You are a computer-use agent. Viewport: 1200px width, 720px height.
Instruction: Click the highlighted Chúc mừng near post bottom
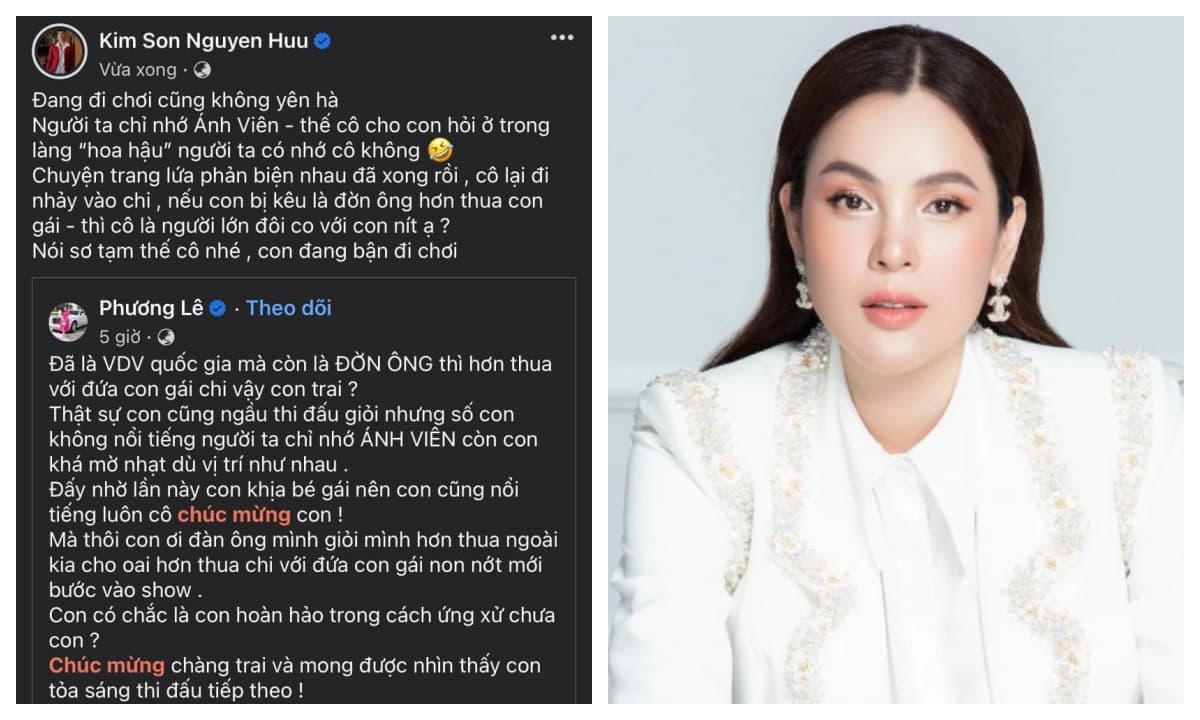(x=105, y=665)
